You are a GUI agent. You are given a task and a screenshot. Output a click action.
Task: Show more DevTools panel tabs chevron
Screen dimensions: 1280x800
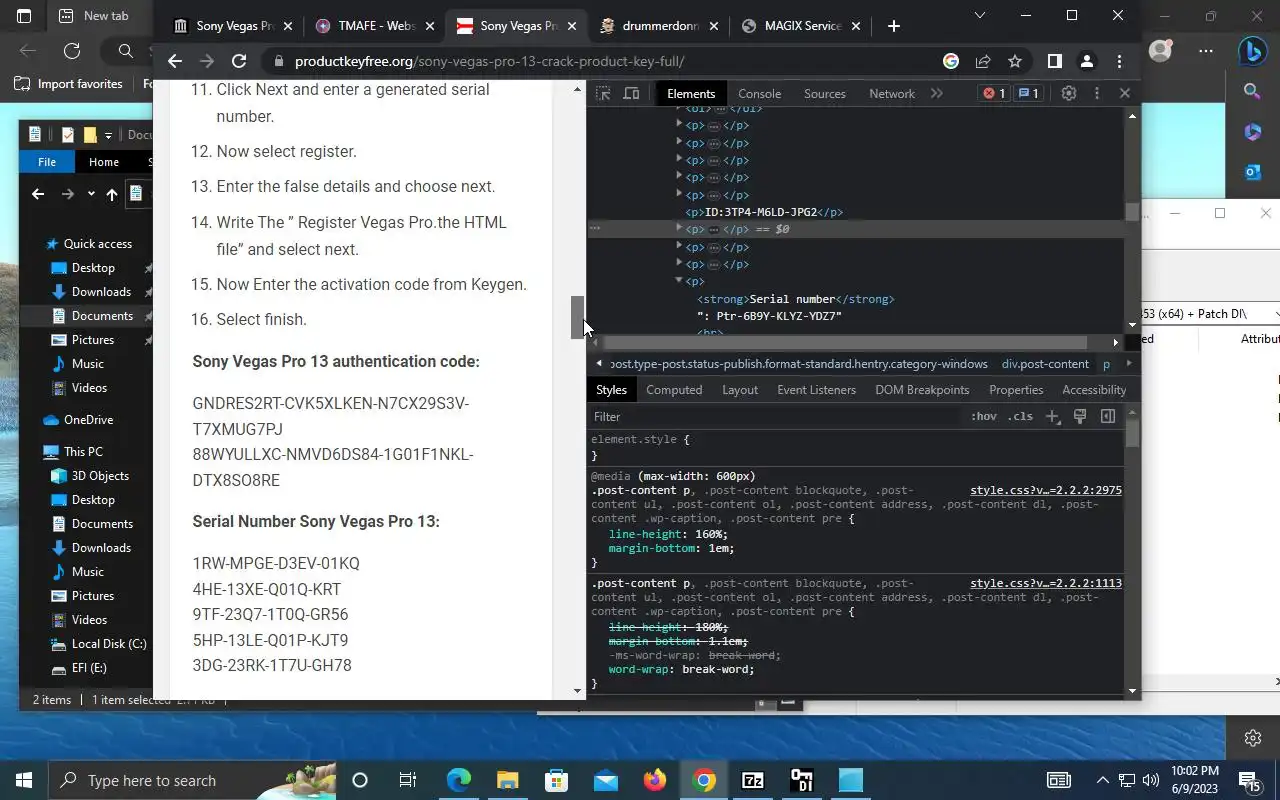[936, 93]
